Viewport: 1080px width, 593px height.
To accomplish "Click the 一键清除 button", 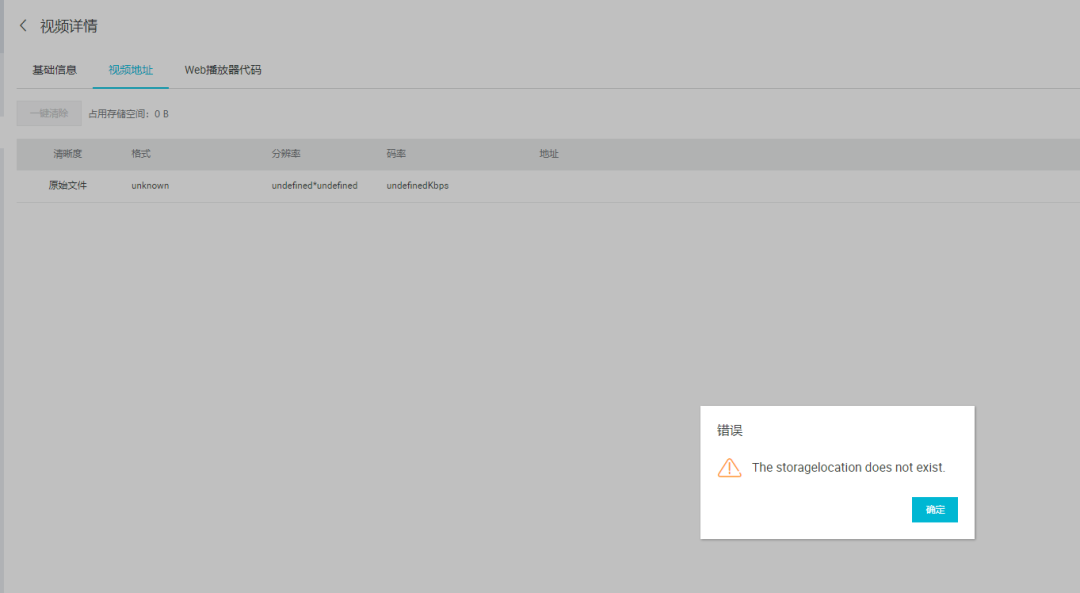I will 49,113.
